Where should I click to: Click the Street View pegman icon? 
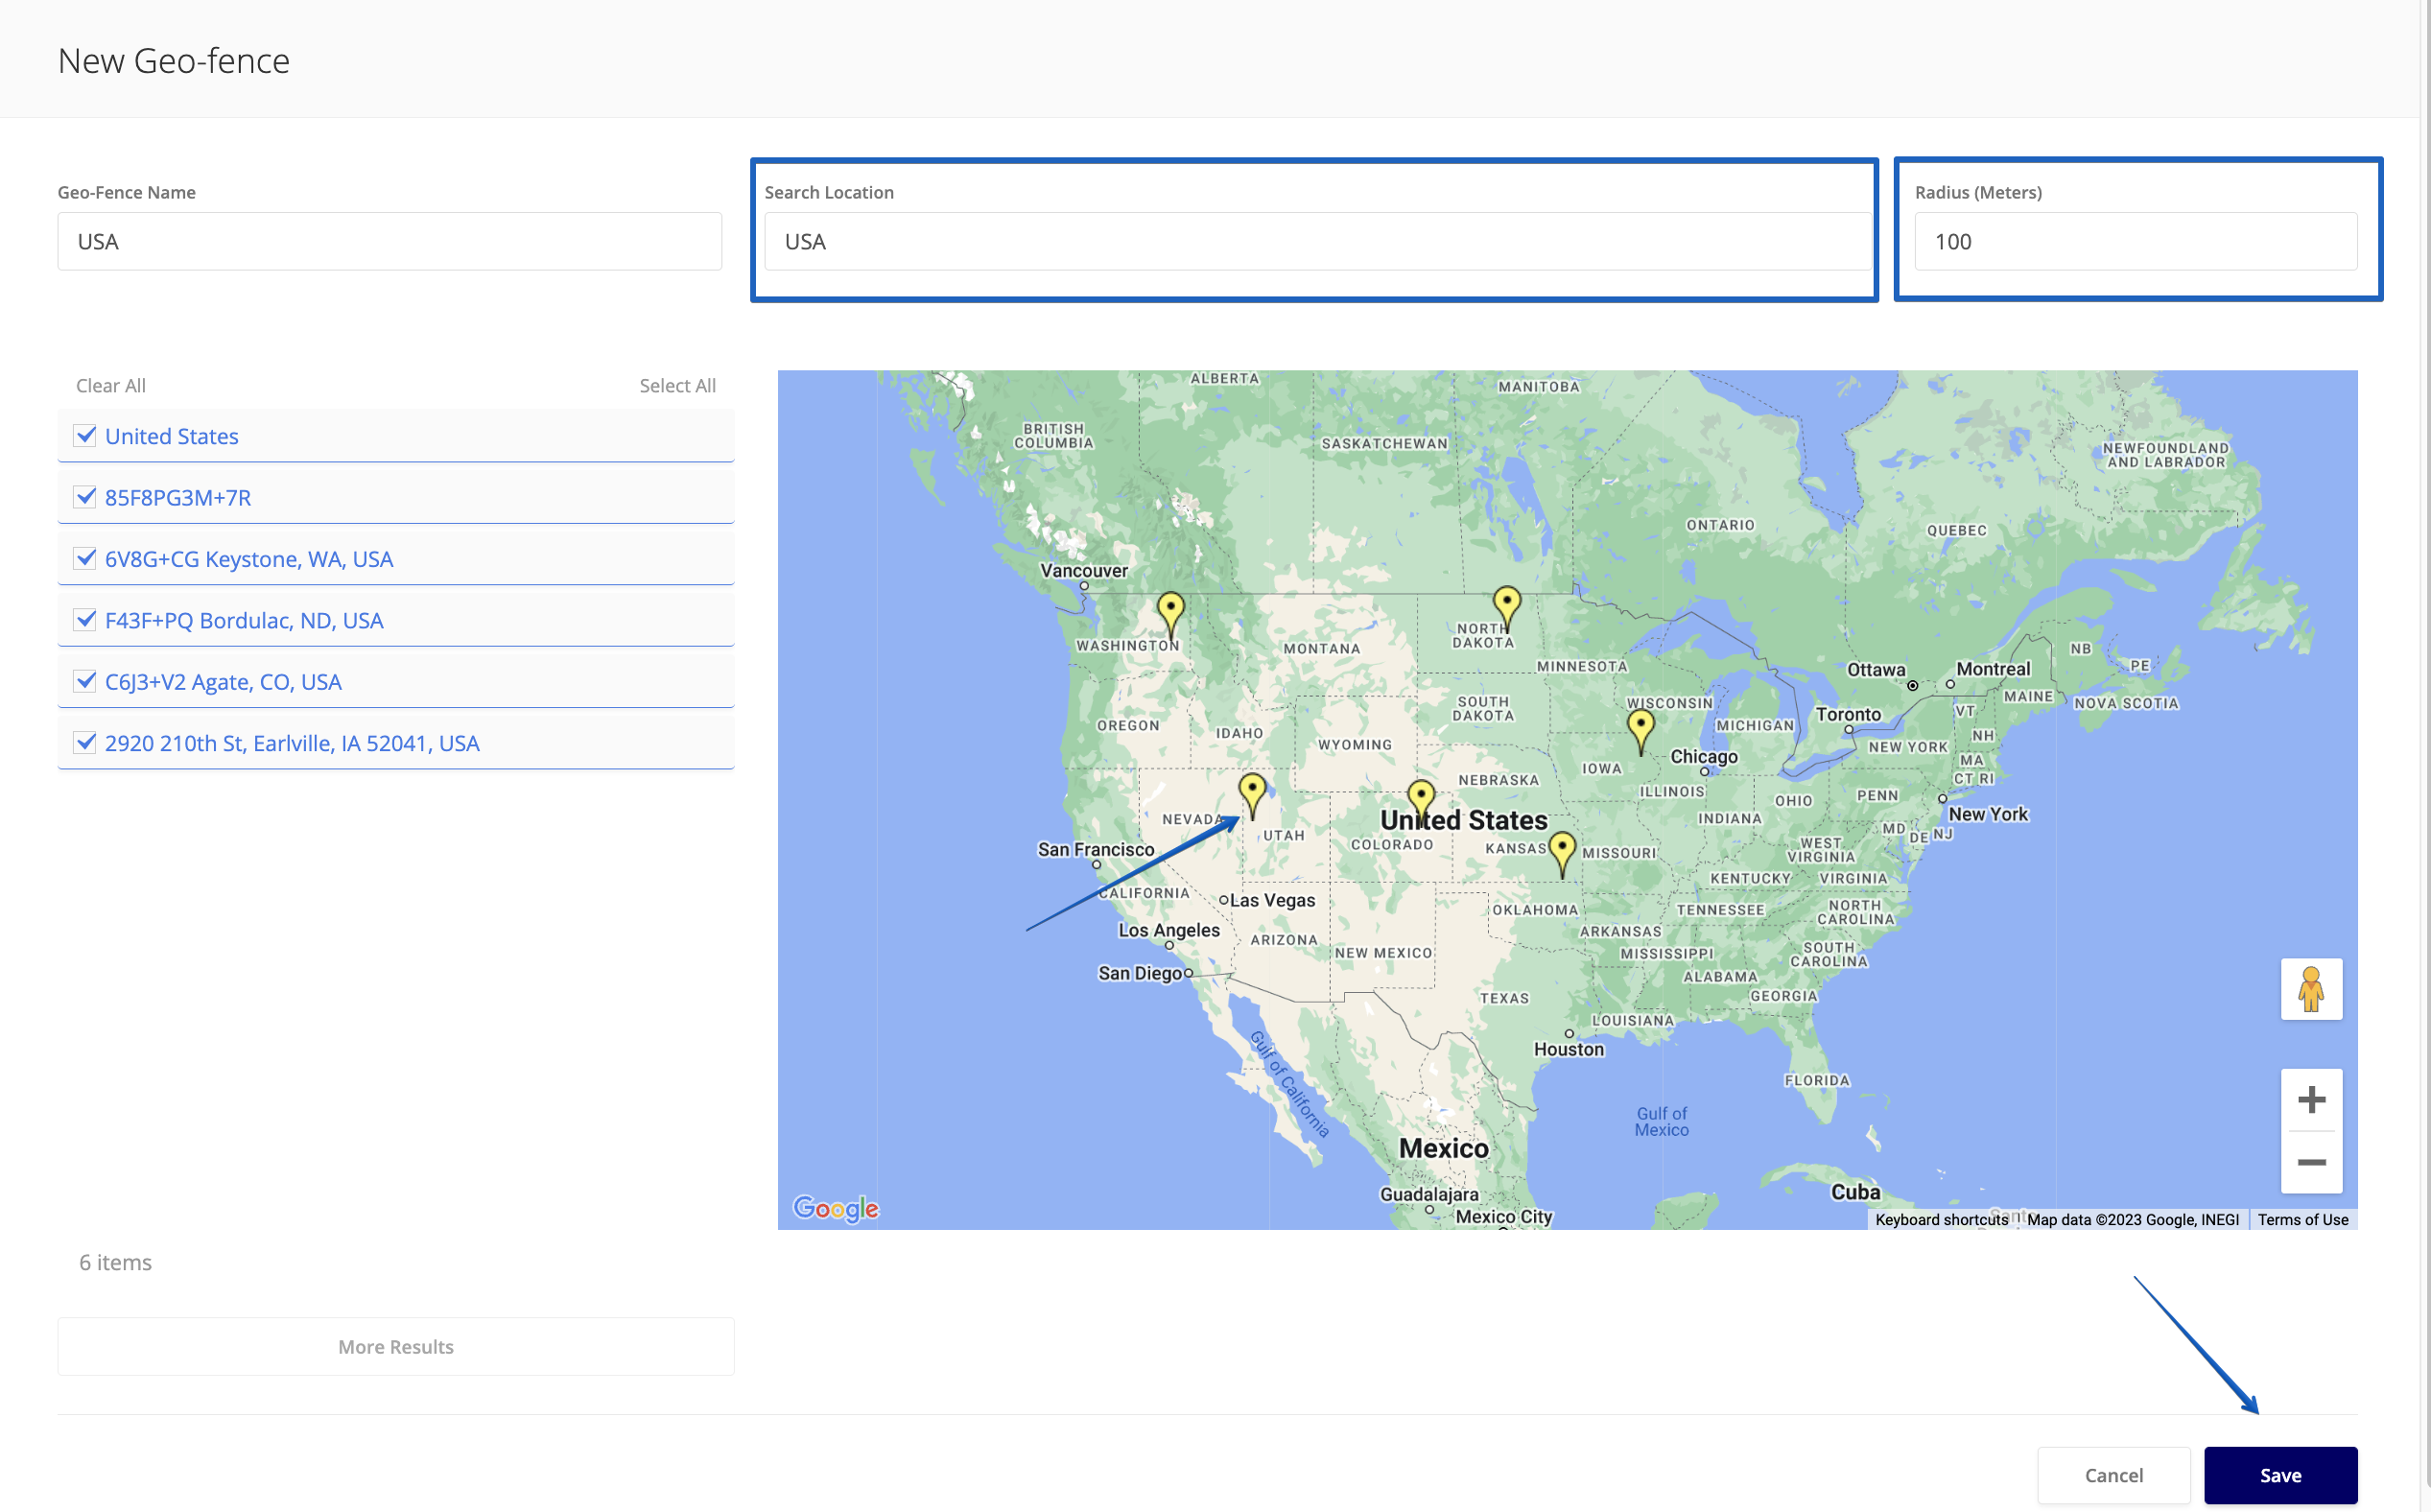2310,988
